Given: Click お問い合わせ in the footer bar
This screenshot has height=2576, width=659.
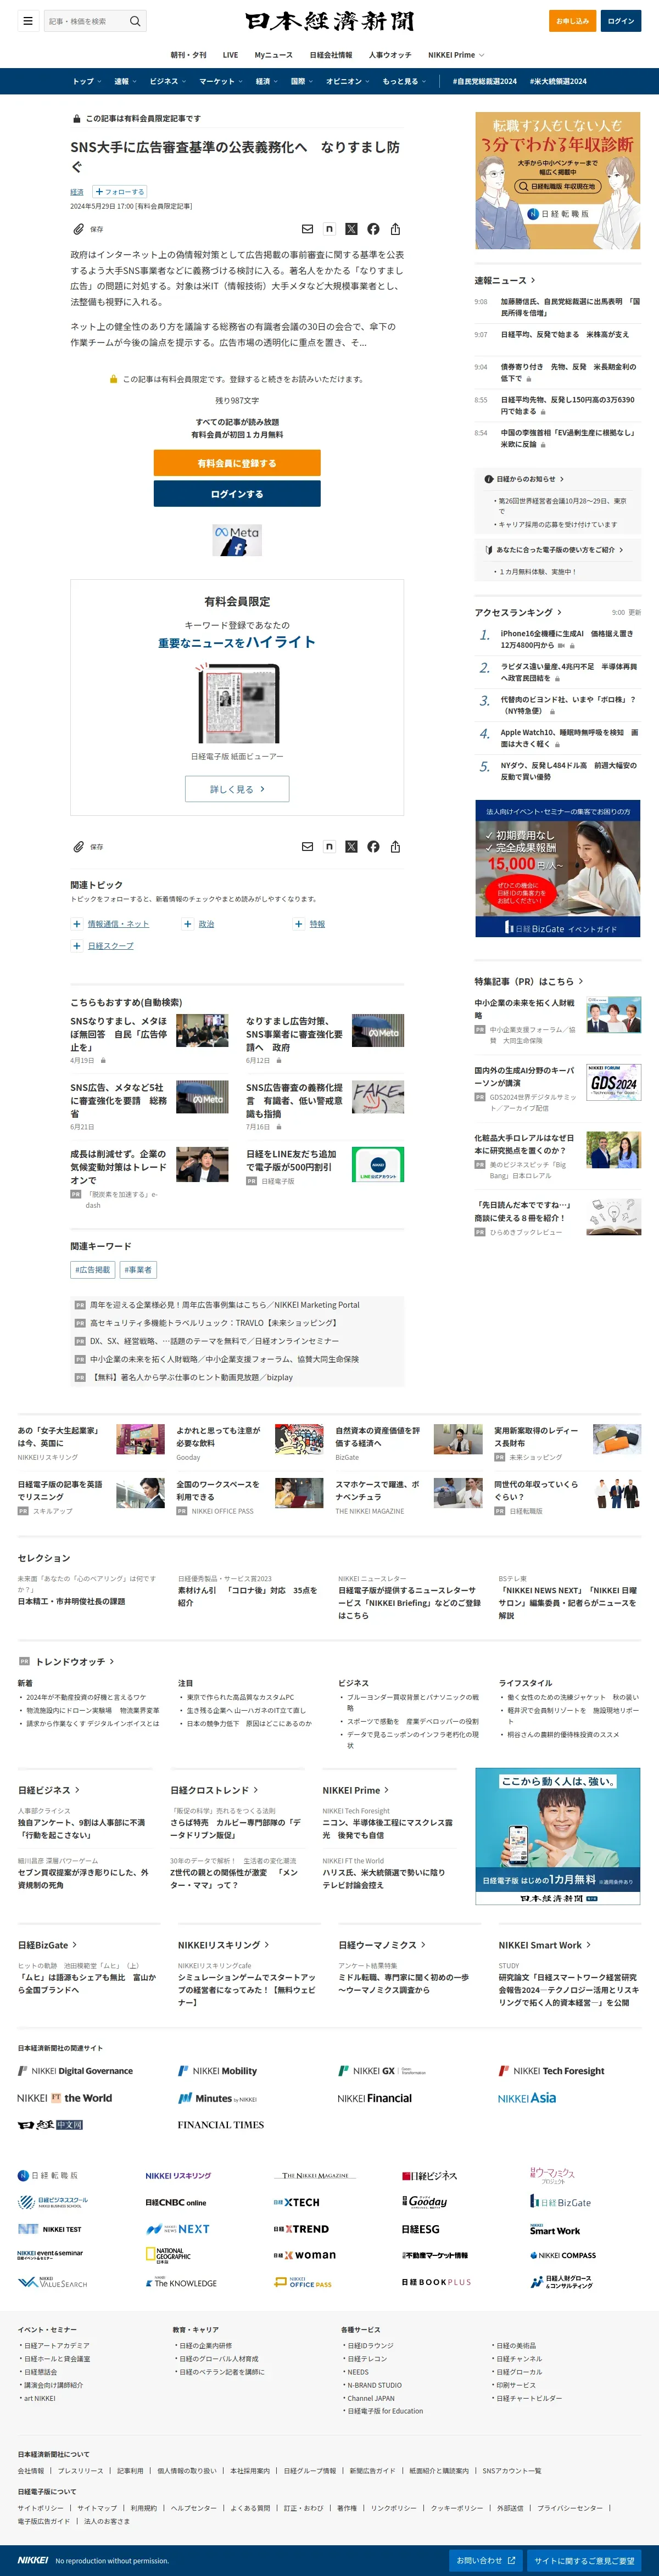Looking at the screenshot, I should 486,2560.
